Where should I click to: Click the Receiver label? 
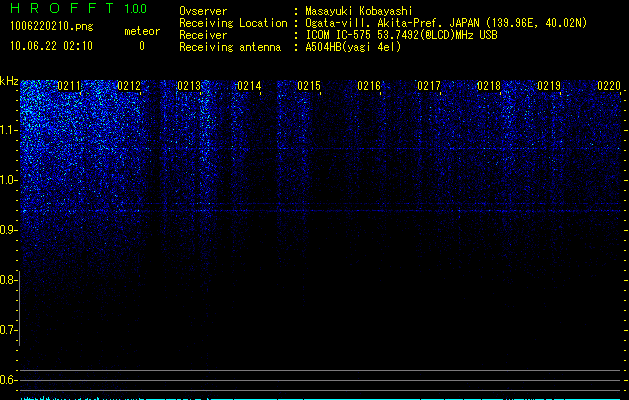click(x=203, y=35)
